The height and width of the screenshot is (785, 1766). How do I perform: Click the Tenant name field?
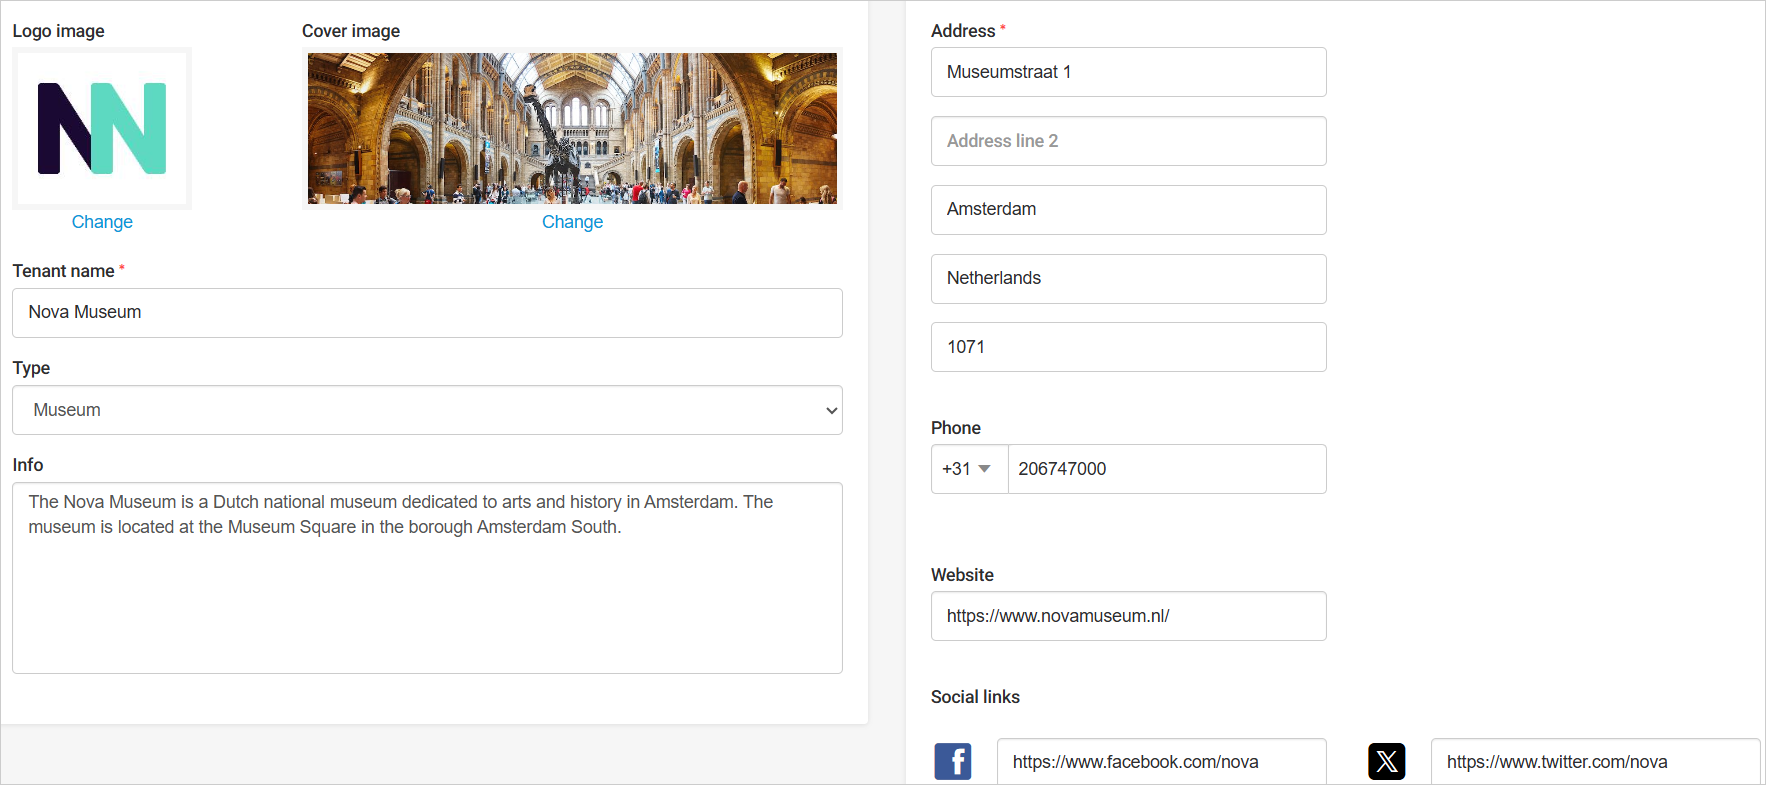pos(427,313)
